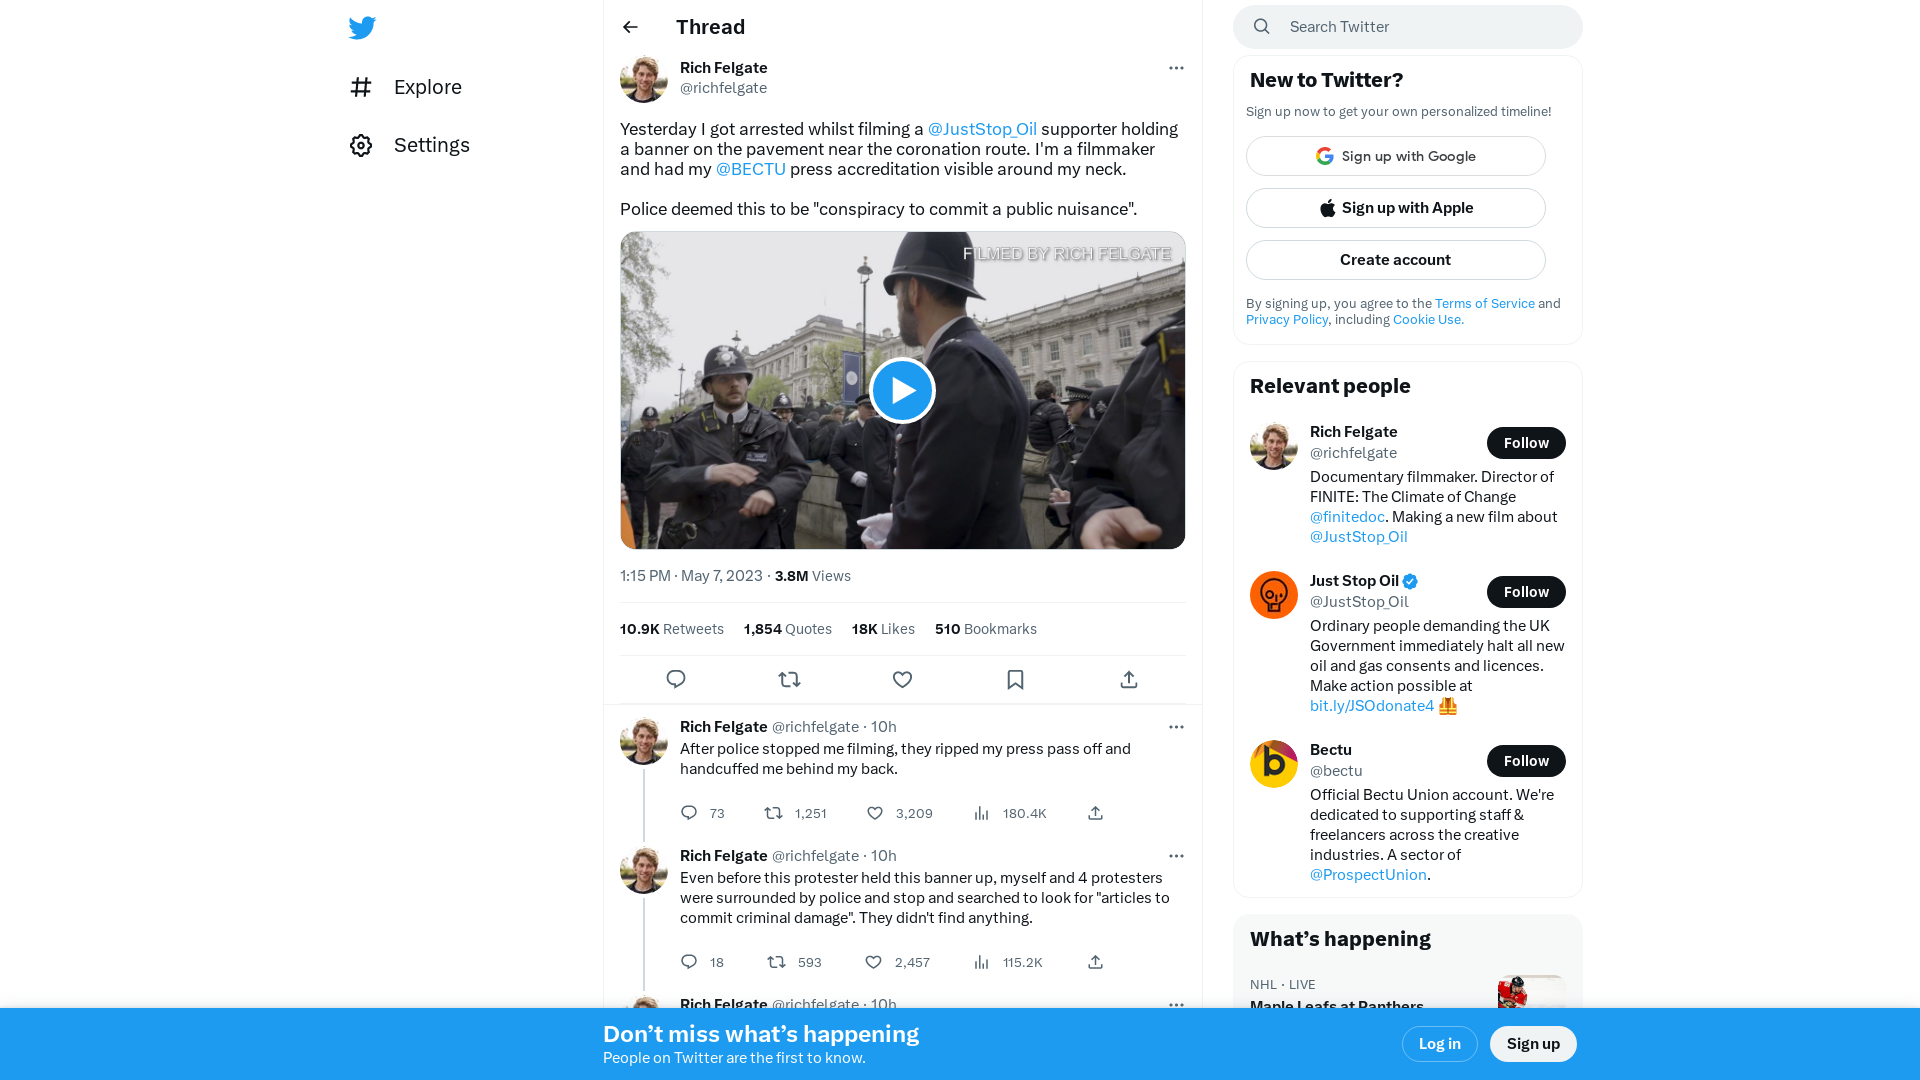
Task: Click the retweet icon on main tweet
Action: tap(789, 679)
